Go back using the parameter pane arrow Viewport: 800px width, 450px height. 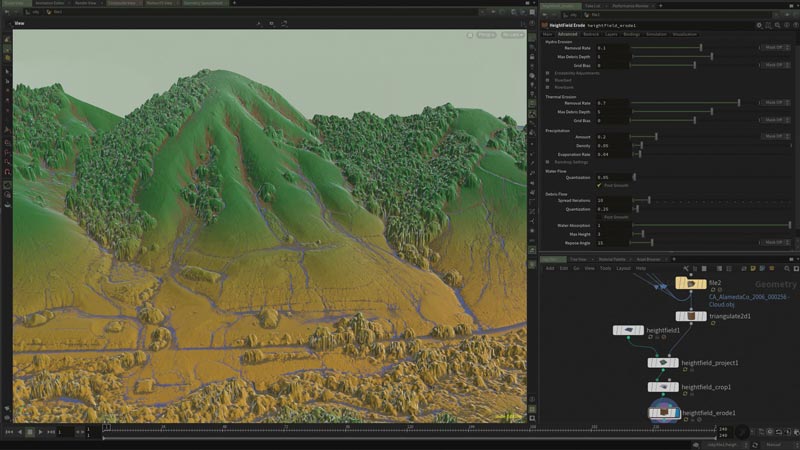click(x=544, y=15)
